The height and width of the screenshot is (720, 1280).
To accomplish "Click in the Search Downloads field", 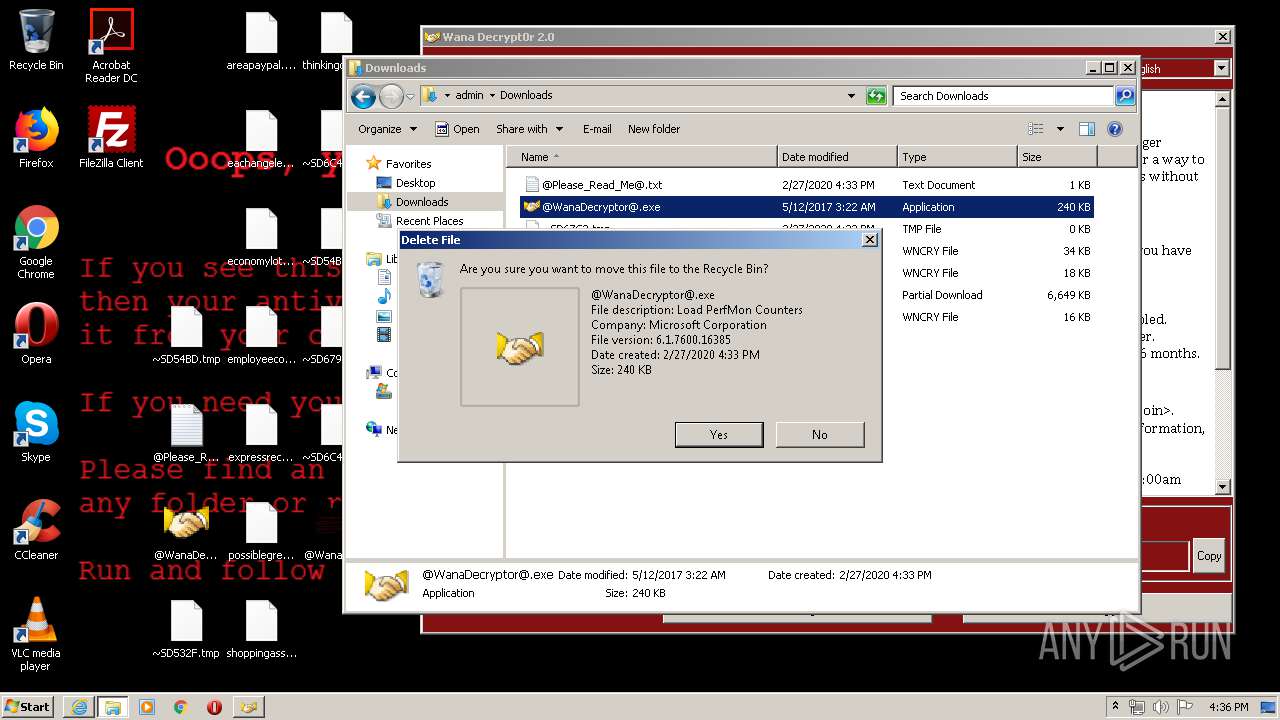I will (x=1003, y=96).
